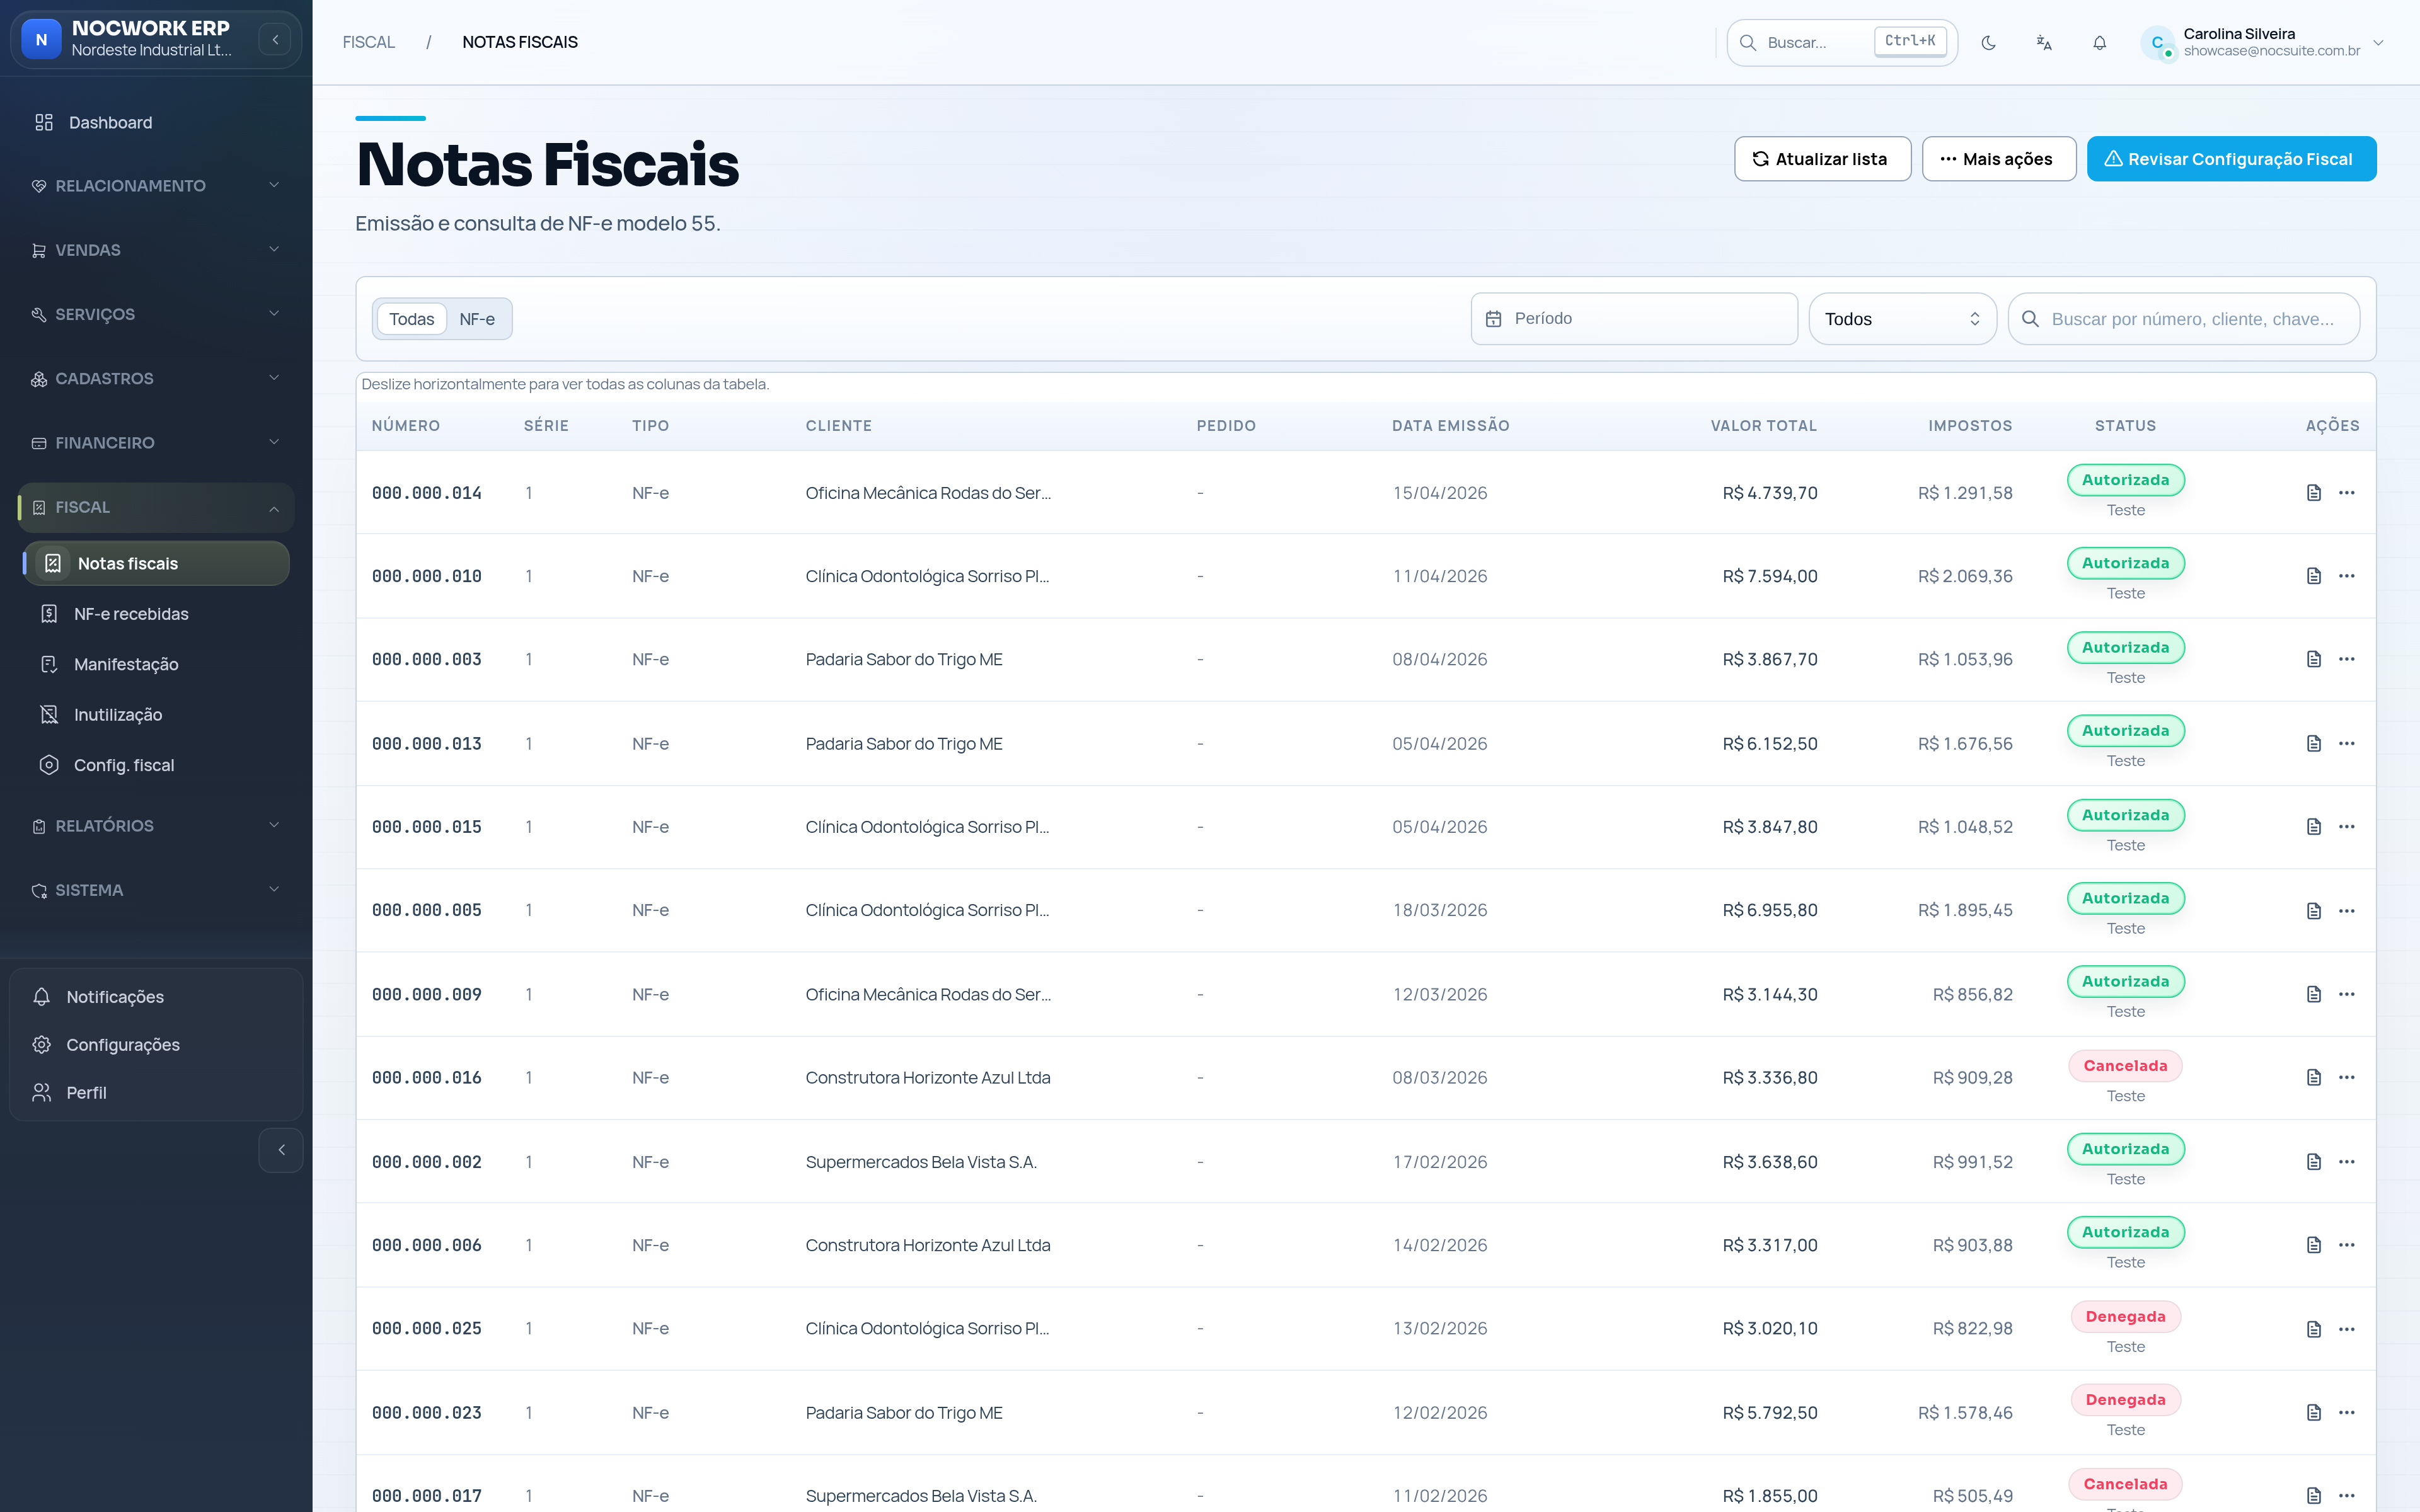Click Denegada badge of note 000.000.025
The width and height of the screenshot is (2420, 1512).
tap(2125, 1317)
